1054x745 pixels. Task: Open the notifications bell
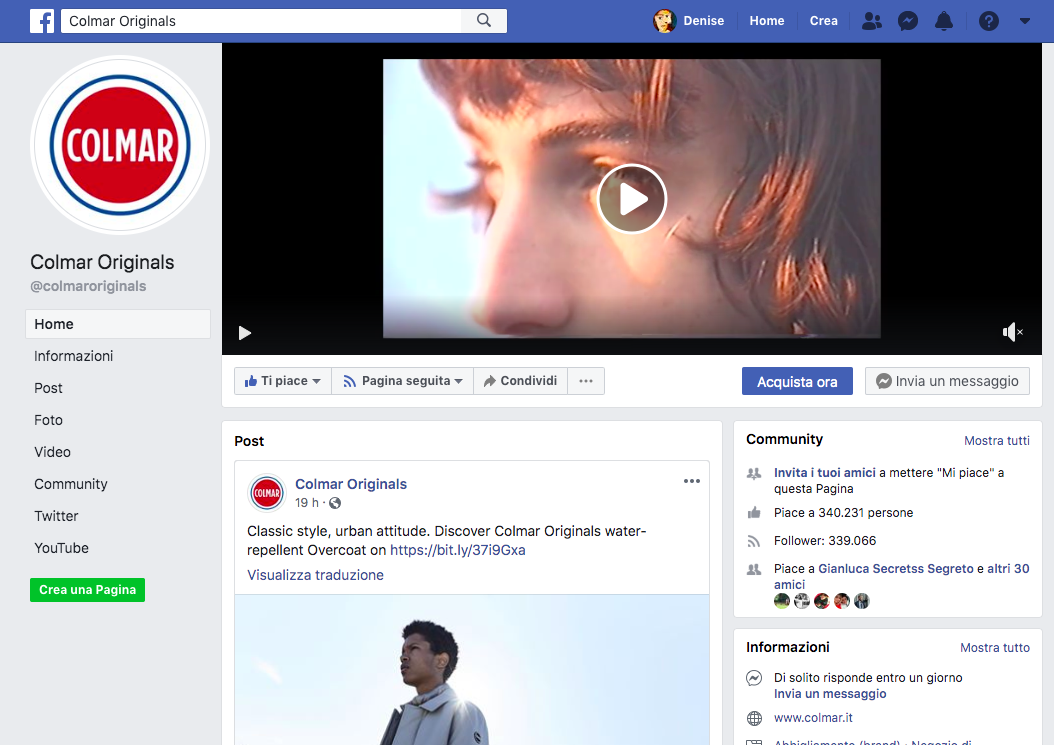click(944, 21)
